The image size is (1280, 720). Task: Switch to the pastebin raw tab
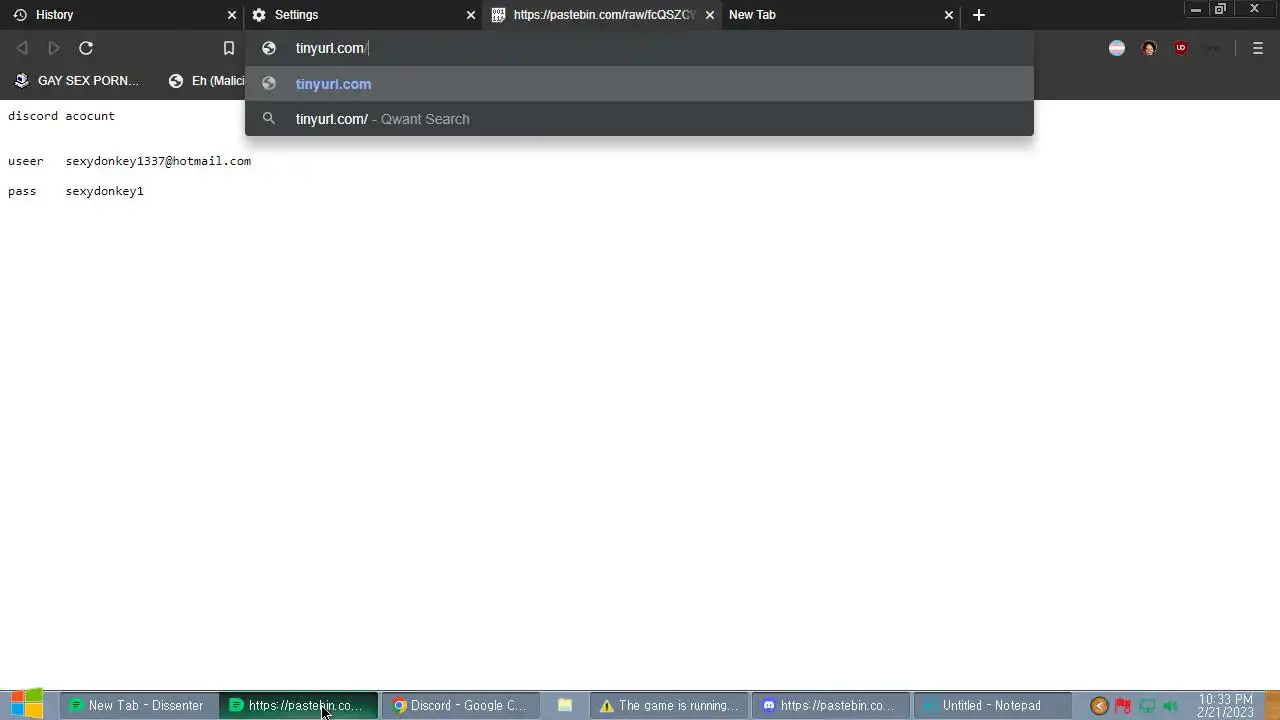click(603, 15)
